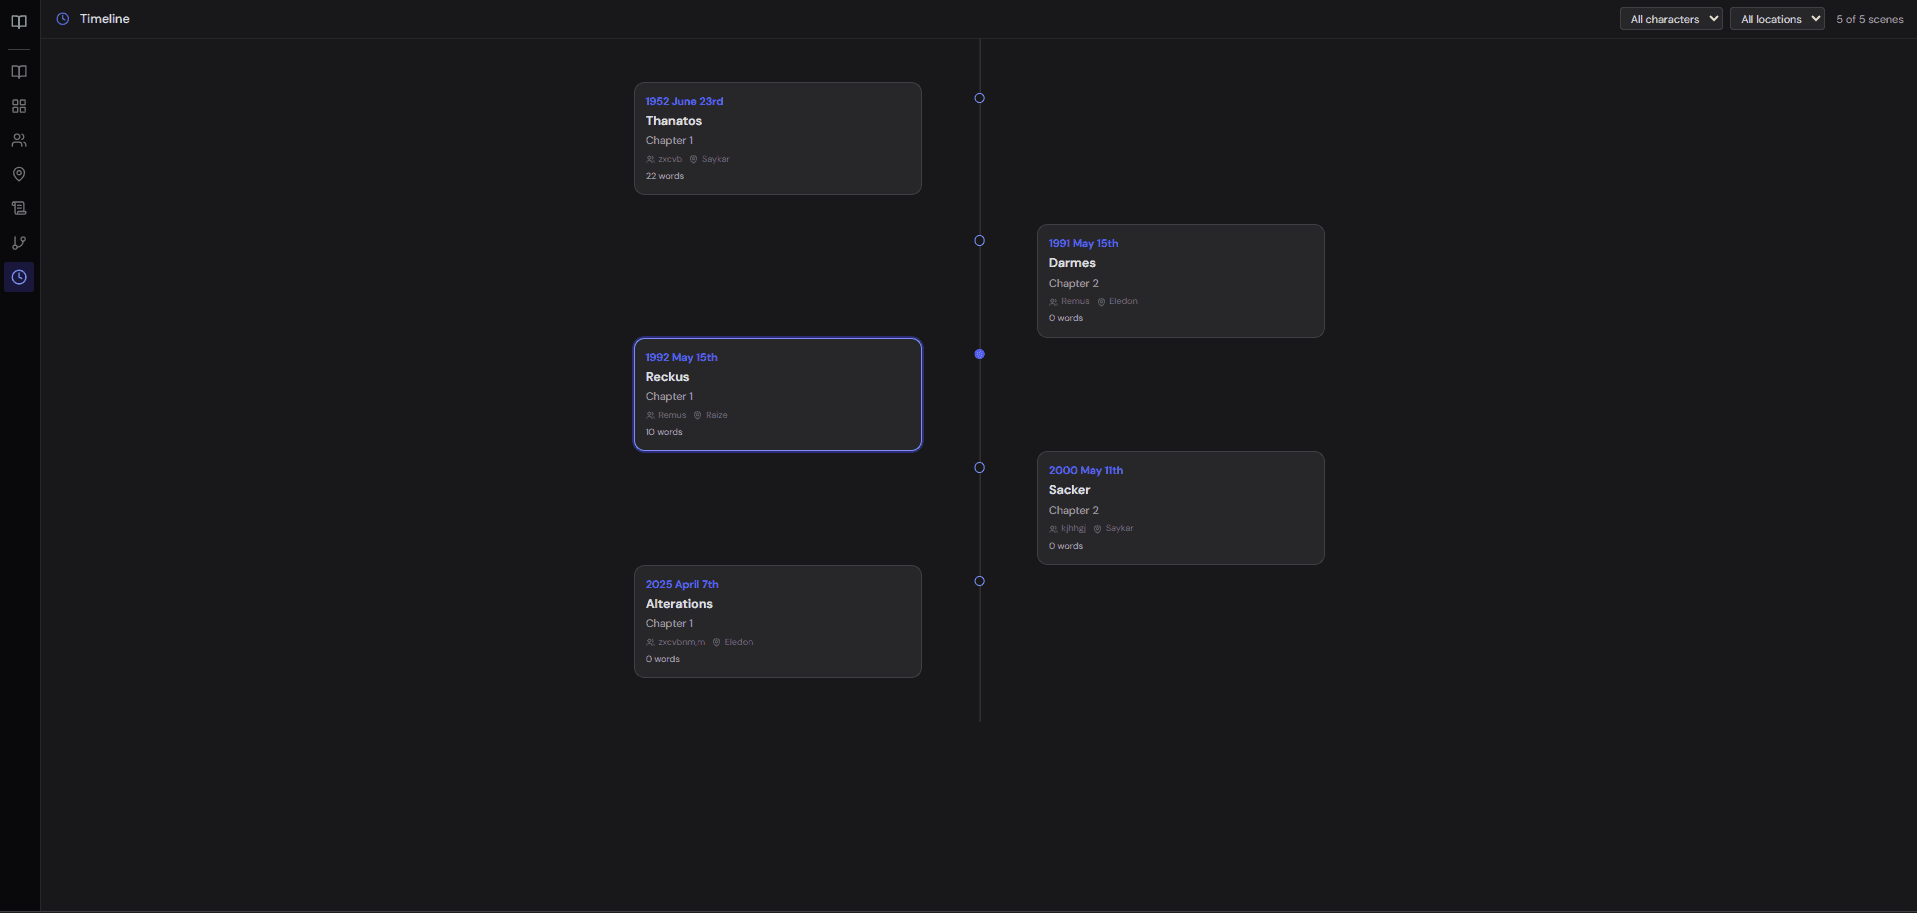
Task: Click character 'zxcvbnm,m' on Alterations card
Action: 681,642
